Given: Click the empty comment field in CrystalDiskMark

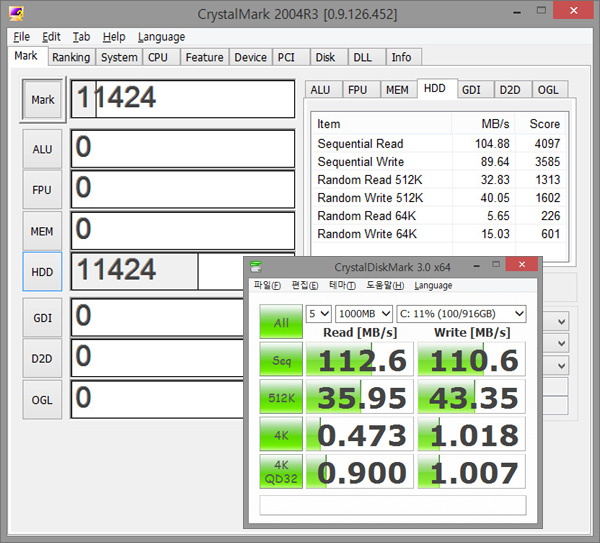Looking at the screenshot, I should pos(393,505).
